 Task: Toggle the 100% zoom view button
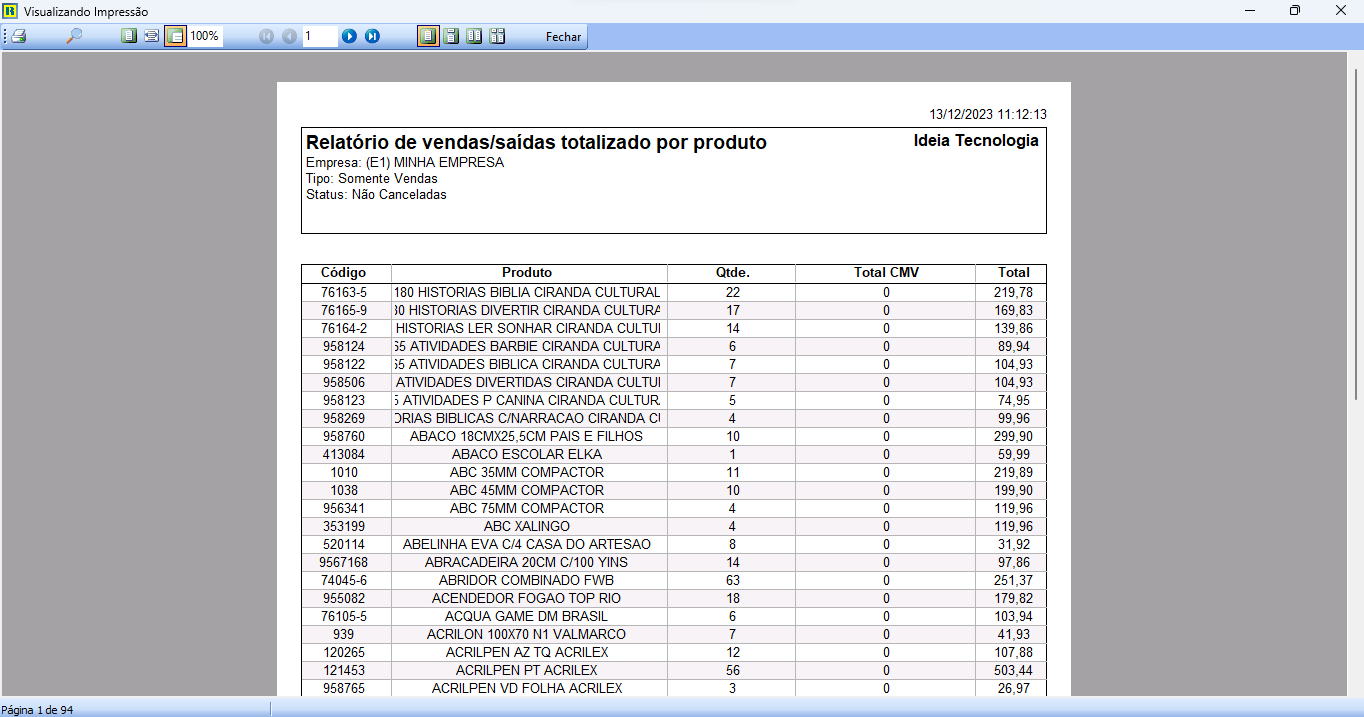pos(175,36)
